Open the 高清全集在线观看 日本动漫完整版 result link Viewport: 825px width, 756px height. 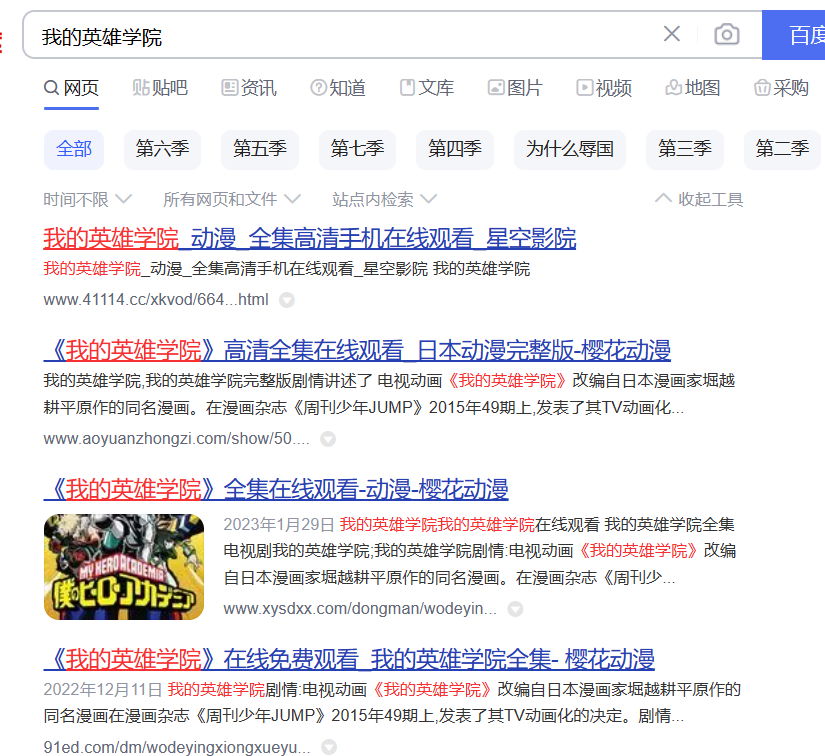pyautogui.click(x=357, y=351)
